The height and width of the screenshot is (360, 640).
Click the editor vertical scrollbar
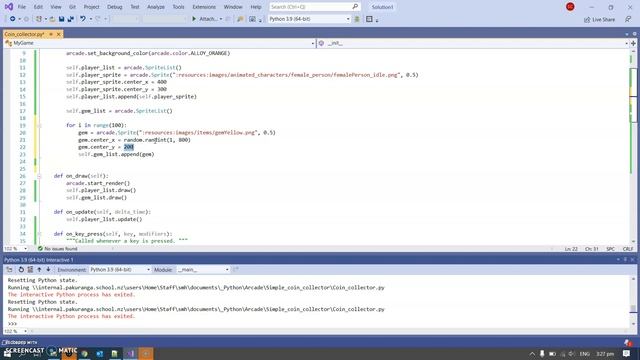tap(633, 145)
